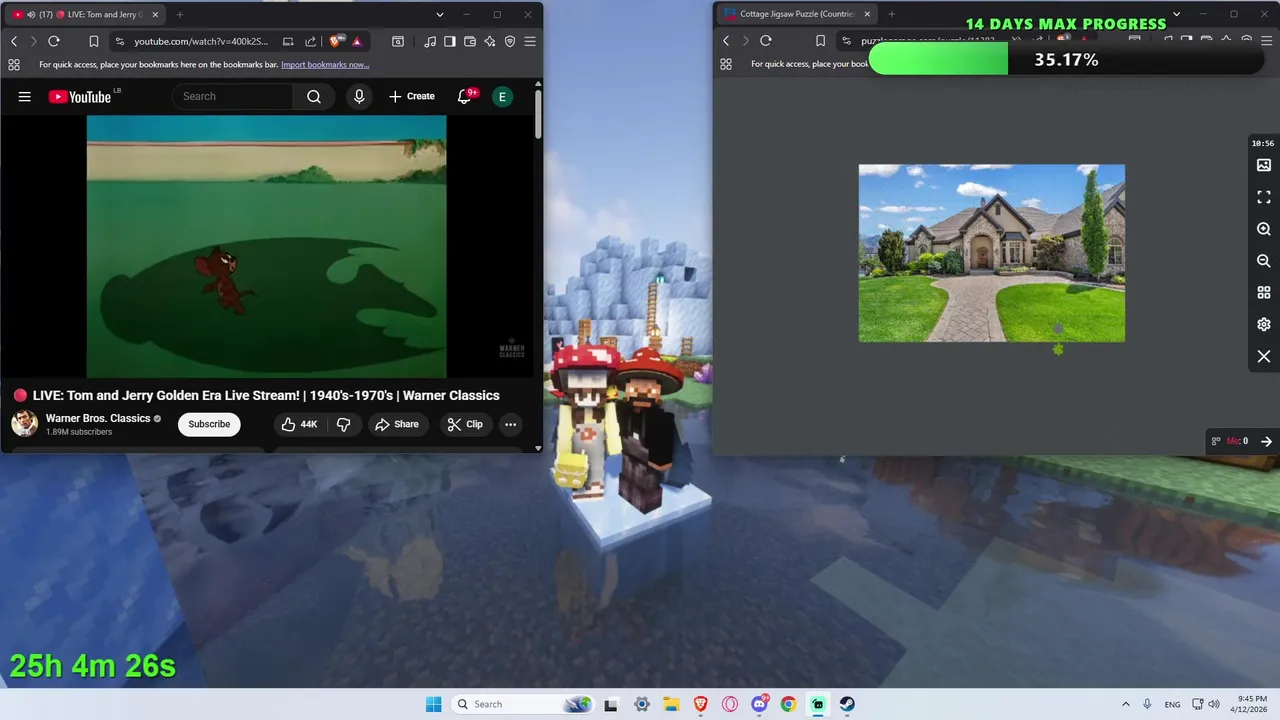Image resolution: width=1280 pixels, height=720 pixels.
Task: Open YouTube notifications bell
Action: 464,97
